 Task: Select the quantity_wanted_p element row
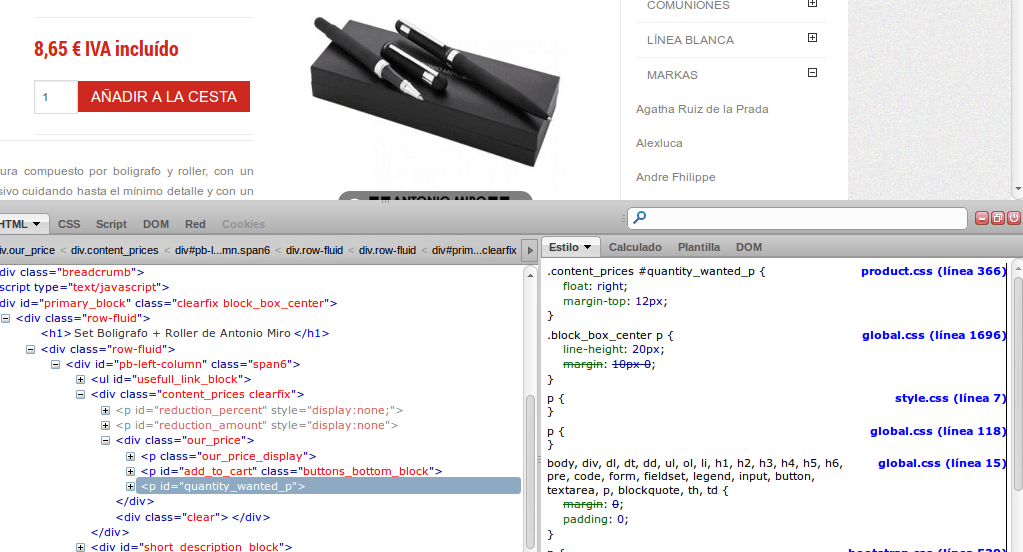[x=328, y=486]
